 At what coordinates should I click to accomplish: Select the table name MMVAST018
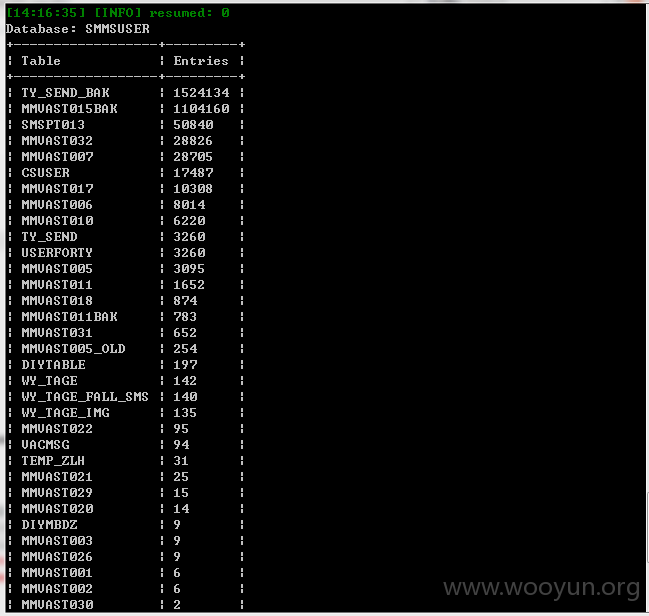coord(57,301)
